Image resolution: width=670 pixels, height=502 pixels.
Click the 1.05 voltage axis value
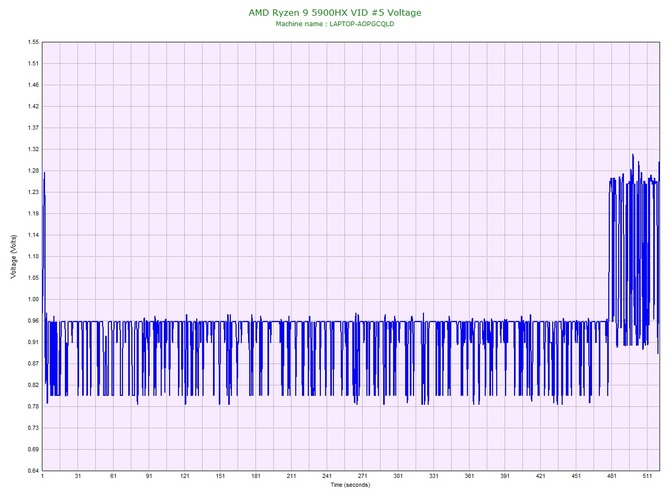pyautogui.click(x=33, y=278)
